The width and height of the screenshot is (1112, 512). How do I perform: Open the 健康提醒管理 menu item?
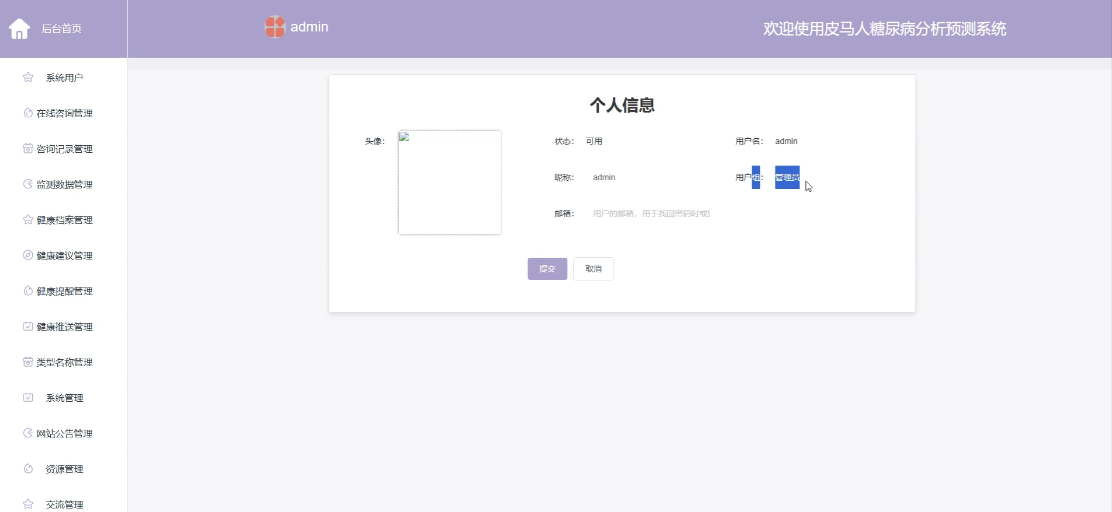click(x=64, y=291)
